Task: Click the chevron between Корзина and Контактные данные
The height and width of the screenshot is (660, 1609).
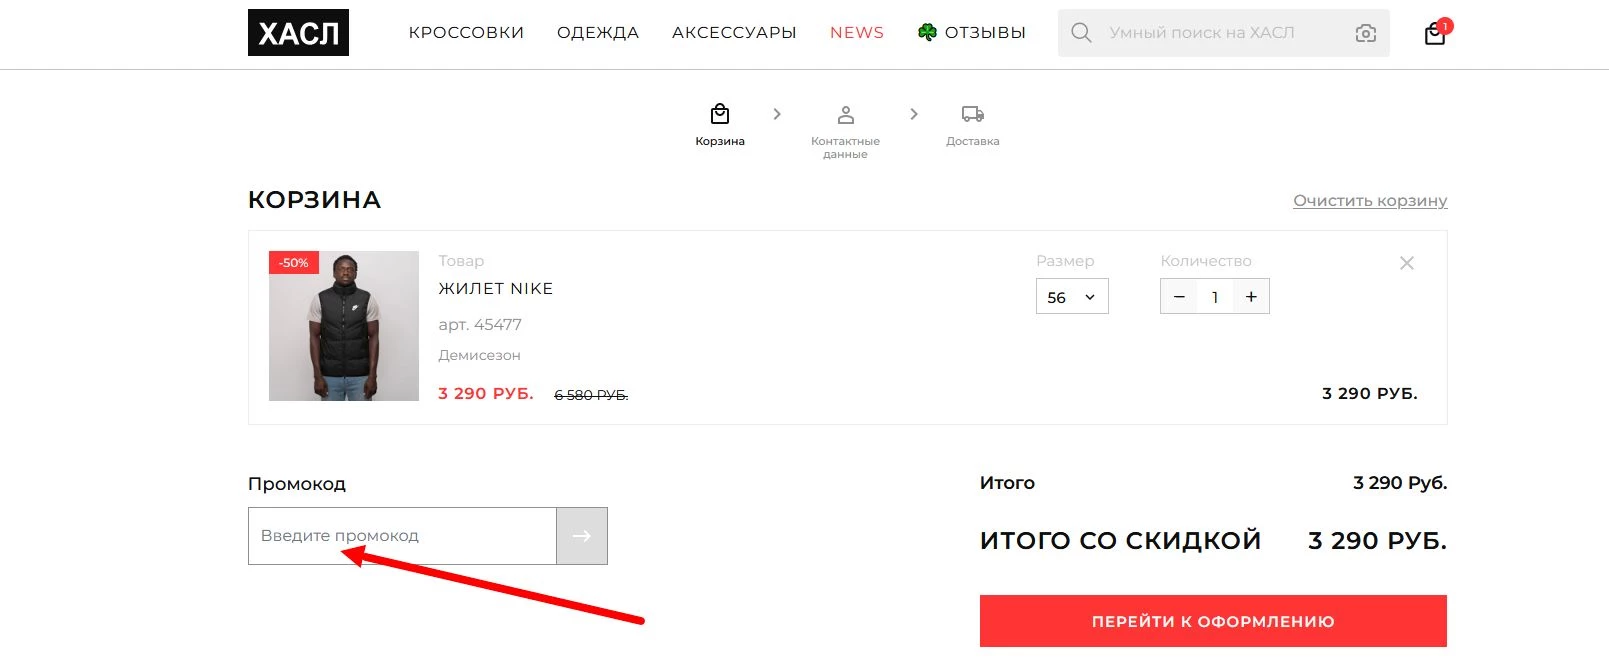Action: tap(777, 113)
